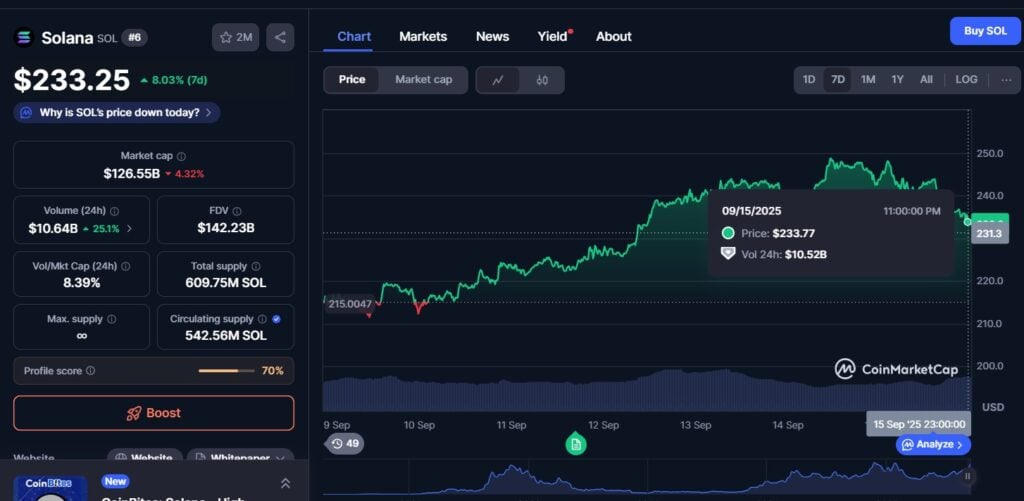1024x501 pixels.
Task: Click the mini overview chart range handle
Action: (x=967, y=476)
